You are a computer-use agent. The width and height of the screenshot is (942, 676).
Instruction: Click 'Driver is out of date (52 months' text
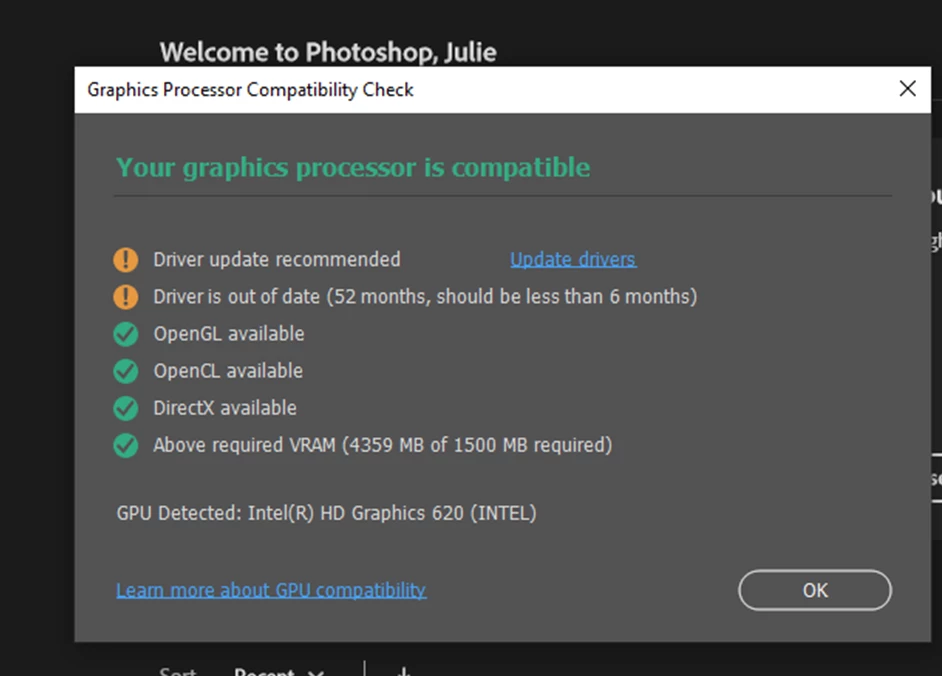[x=292, y=297]
